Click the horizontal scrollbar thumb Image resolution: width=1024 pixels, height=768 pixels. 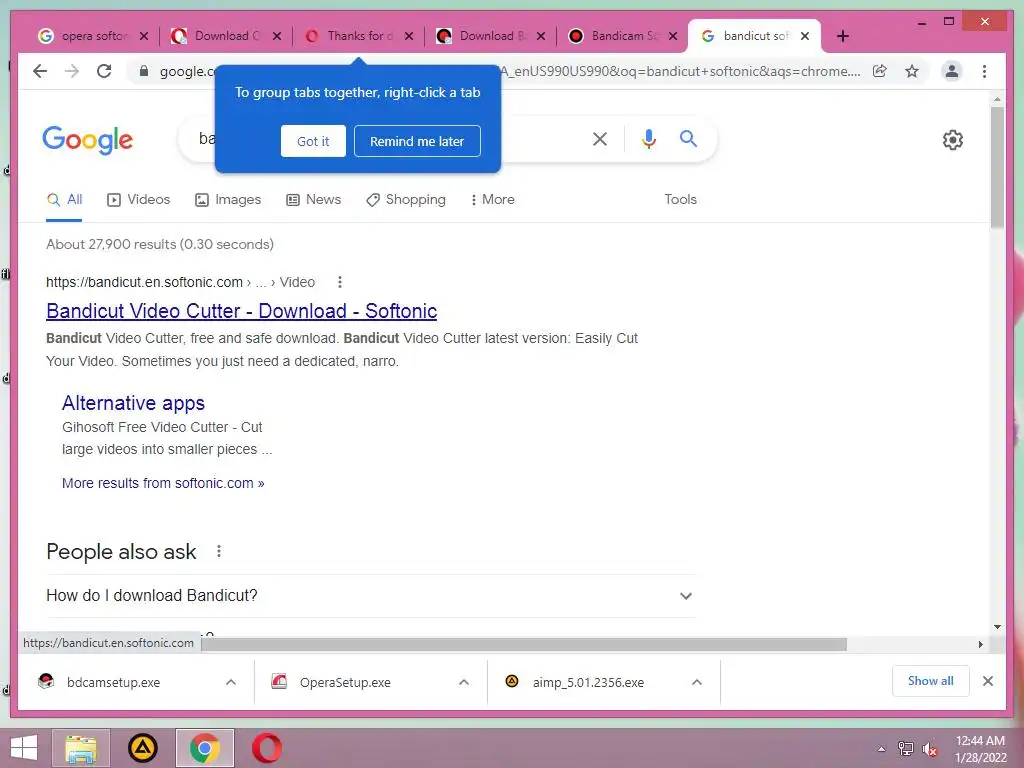click(524, 645)
